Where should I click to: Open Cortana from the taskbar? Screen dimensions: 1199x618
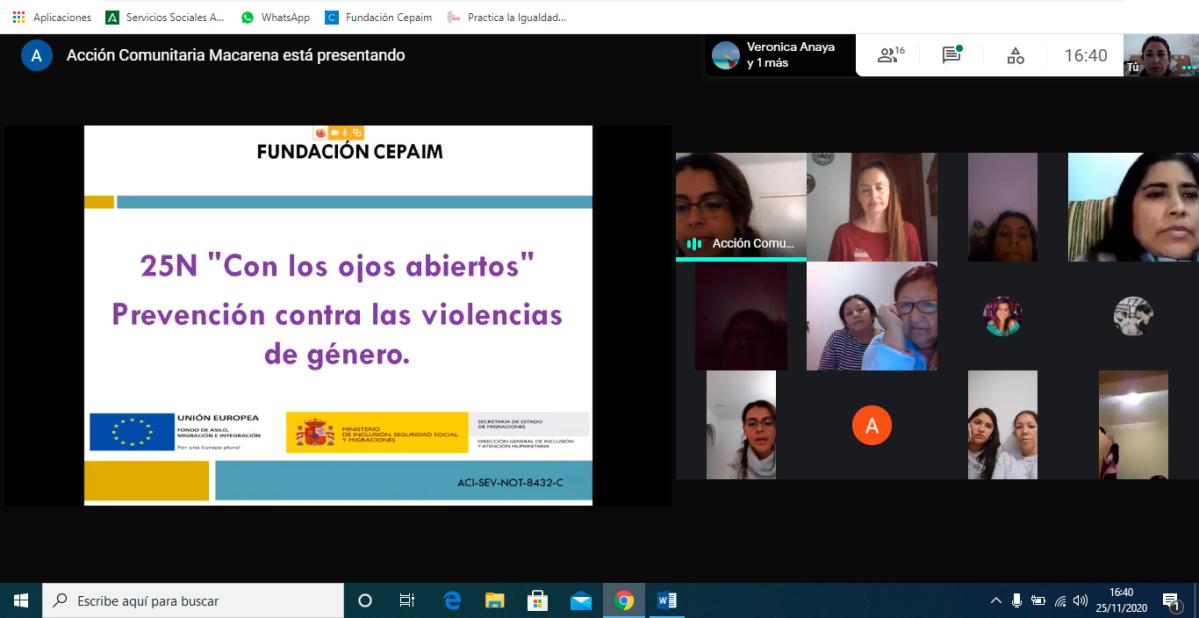click(x=365, y=600)
